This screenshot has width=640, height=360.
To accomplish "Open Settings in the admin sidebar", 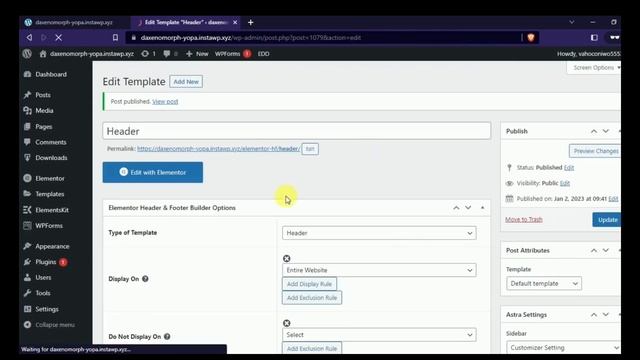I will pyautogui.click(x=47, y=309).
